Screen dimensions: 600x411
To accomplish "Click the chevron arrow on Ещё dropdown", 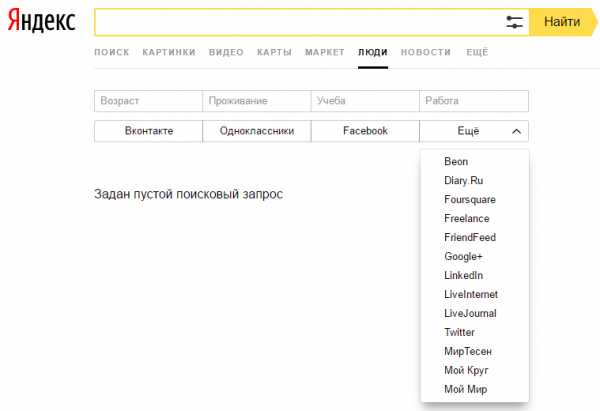I will 516,132.
